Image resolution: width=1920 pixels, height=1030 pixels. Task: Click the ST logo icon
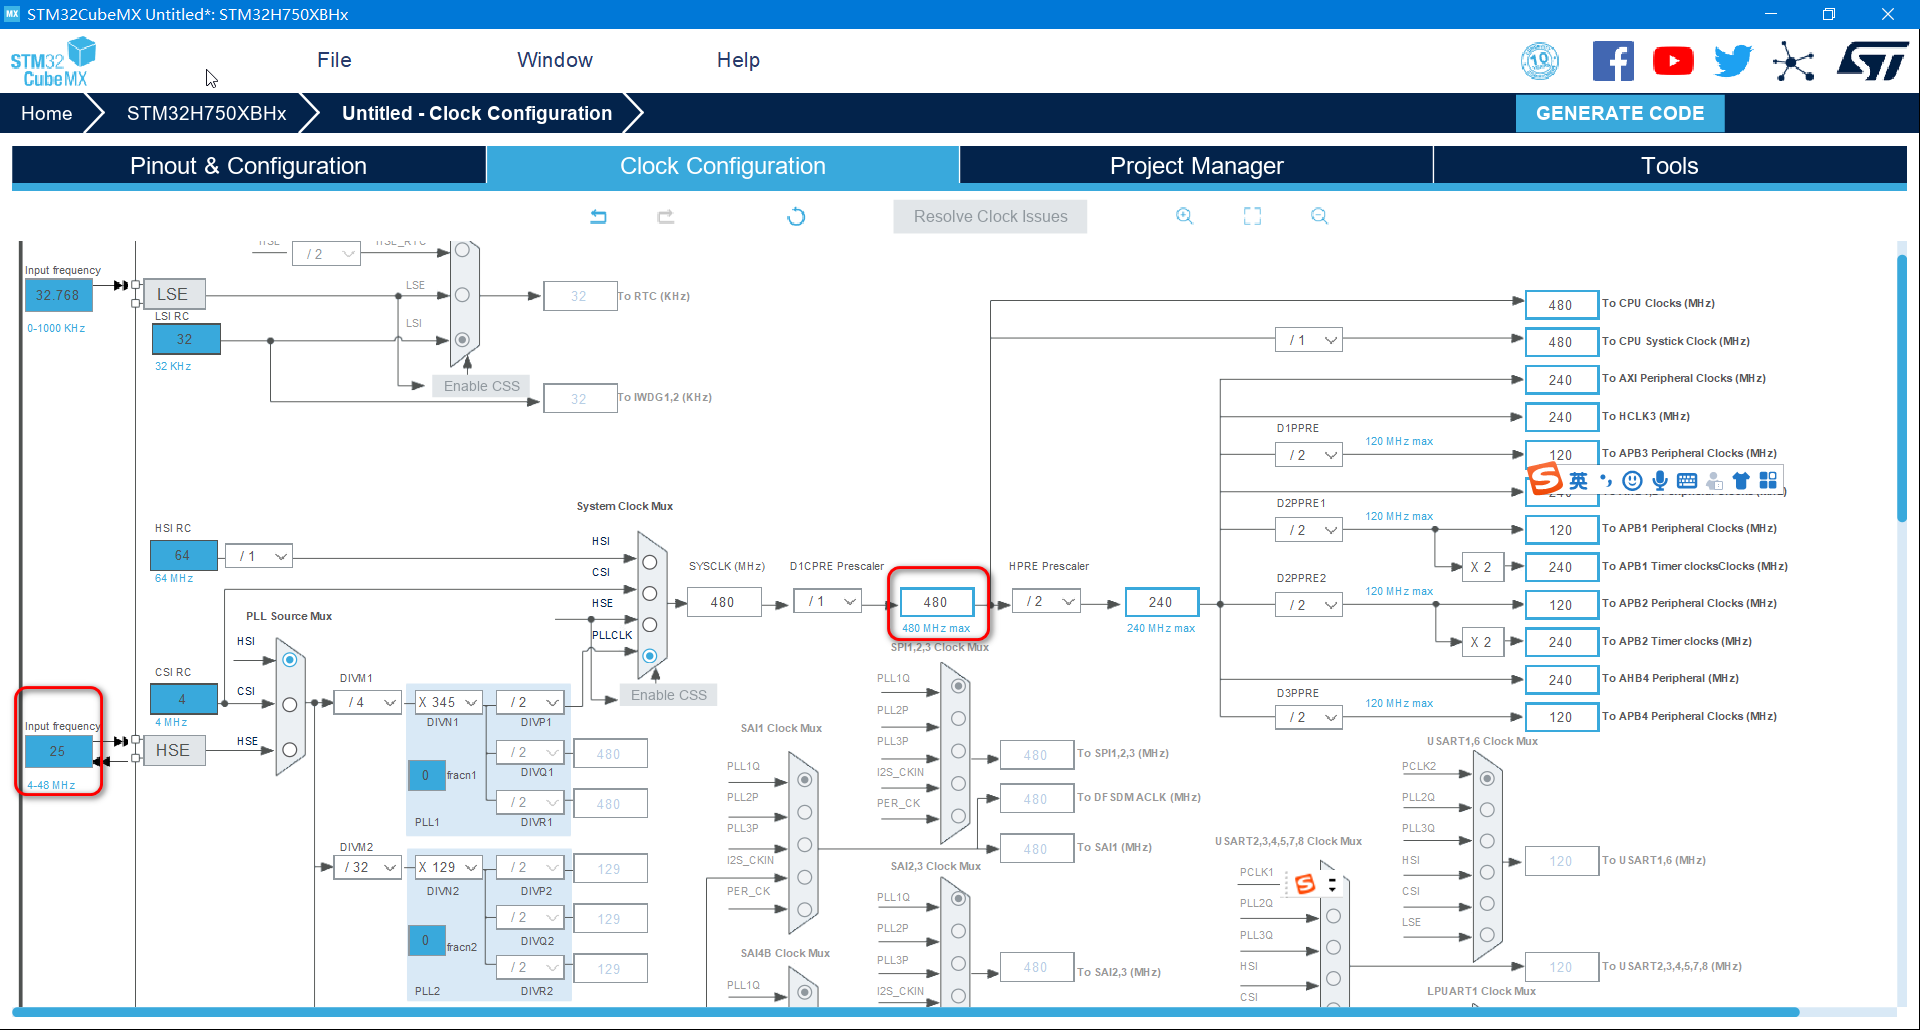point(1873,61)
